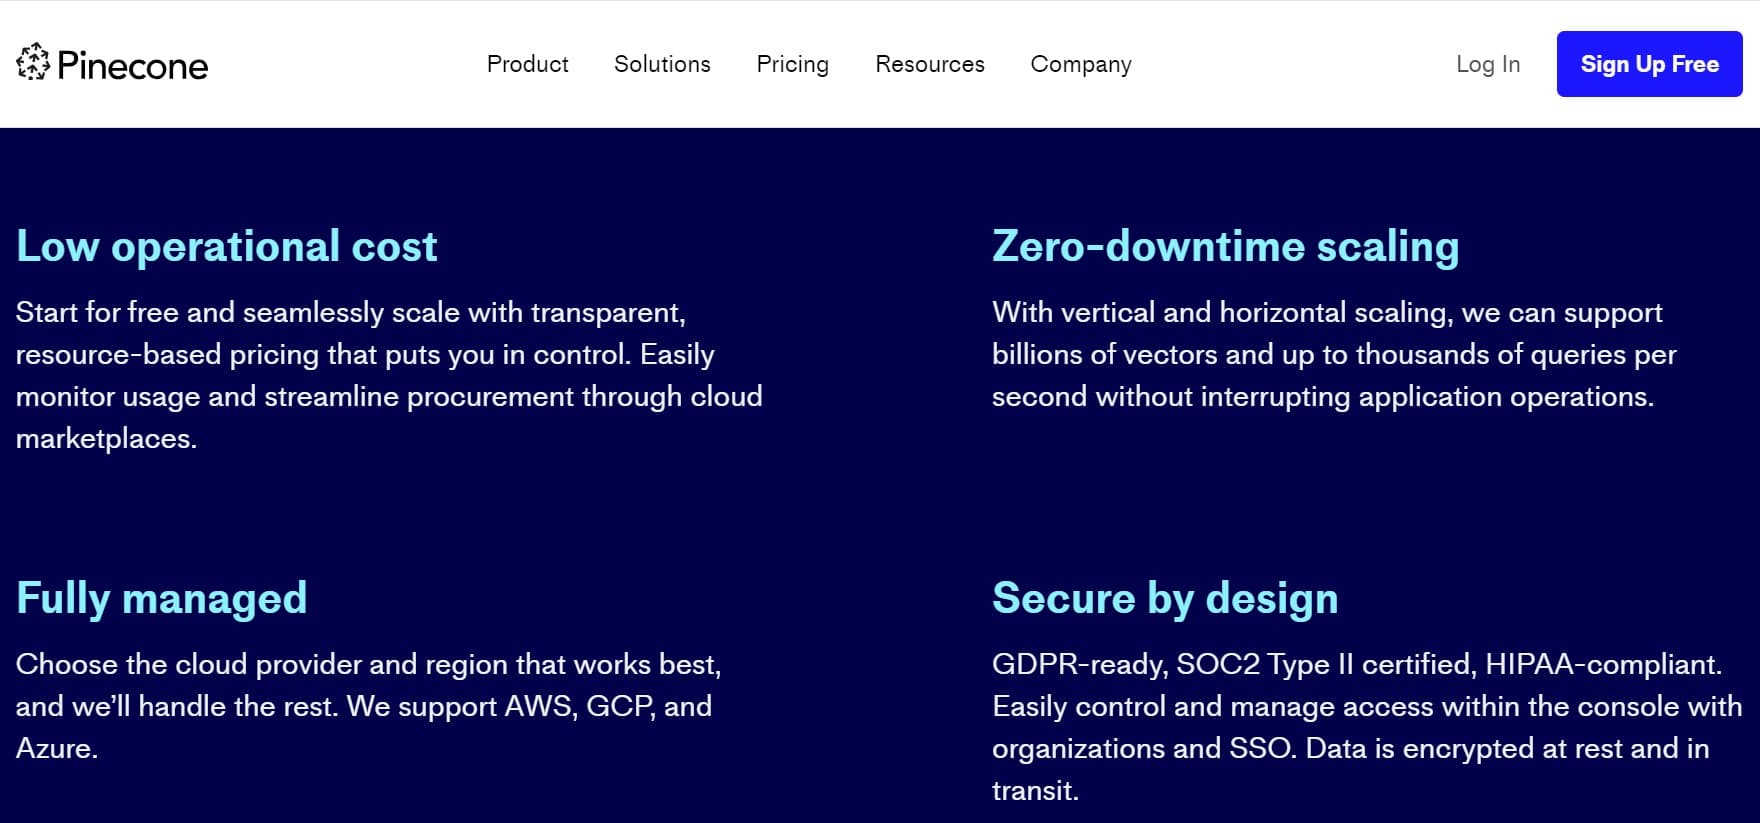
Task: Click the word 'transit.' in the security description
Action: coord(1035,790)
